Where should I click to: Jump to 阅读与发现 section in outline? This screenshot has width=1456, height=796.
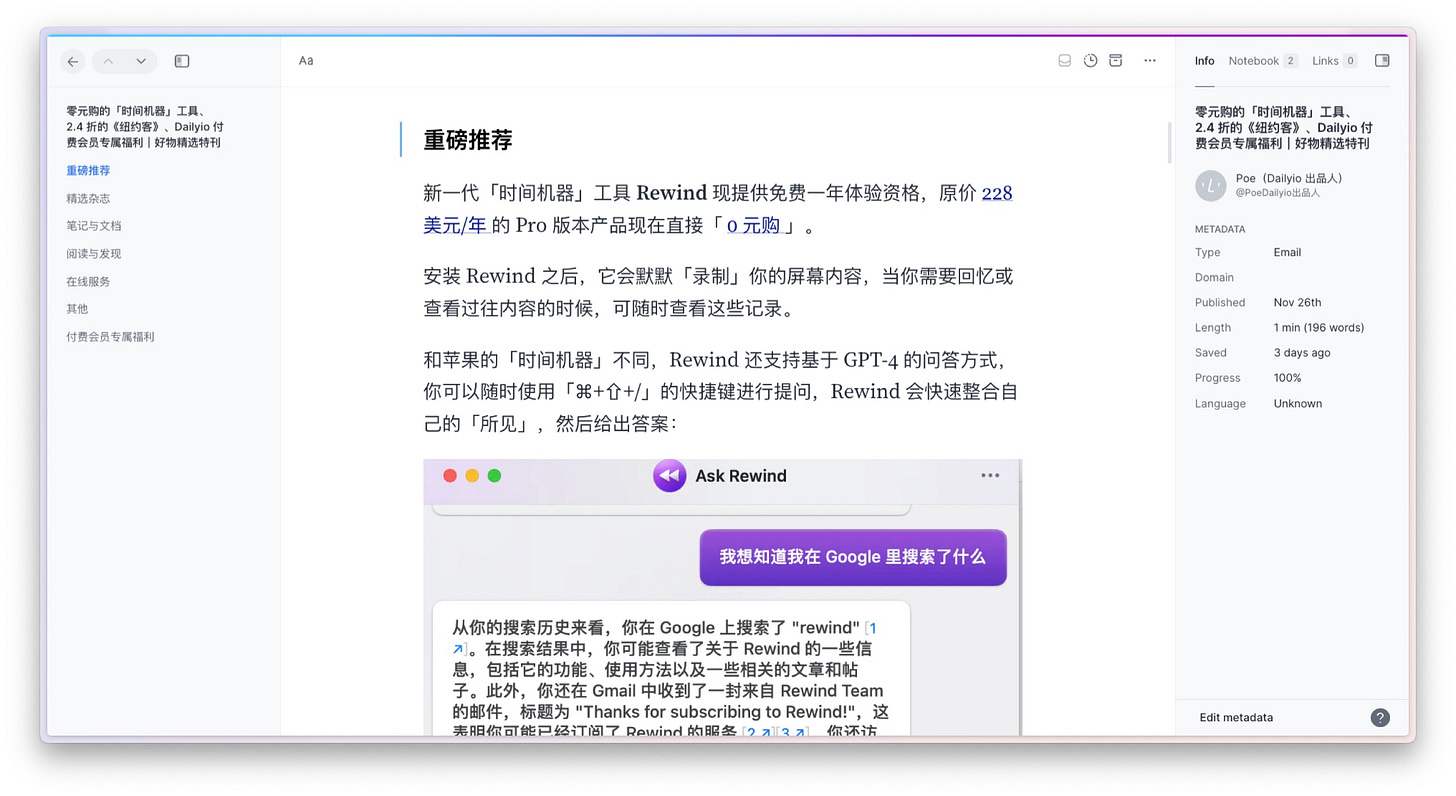94,254
